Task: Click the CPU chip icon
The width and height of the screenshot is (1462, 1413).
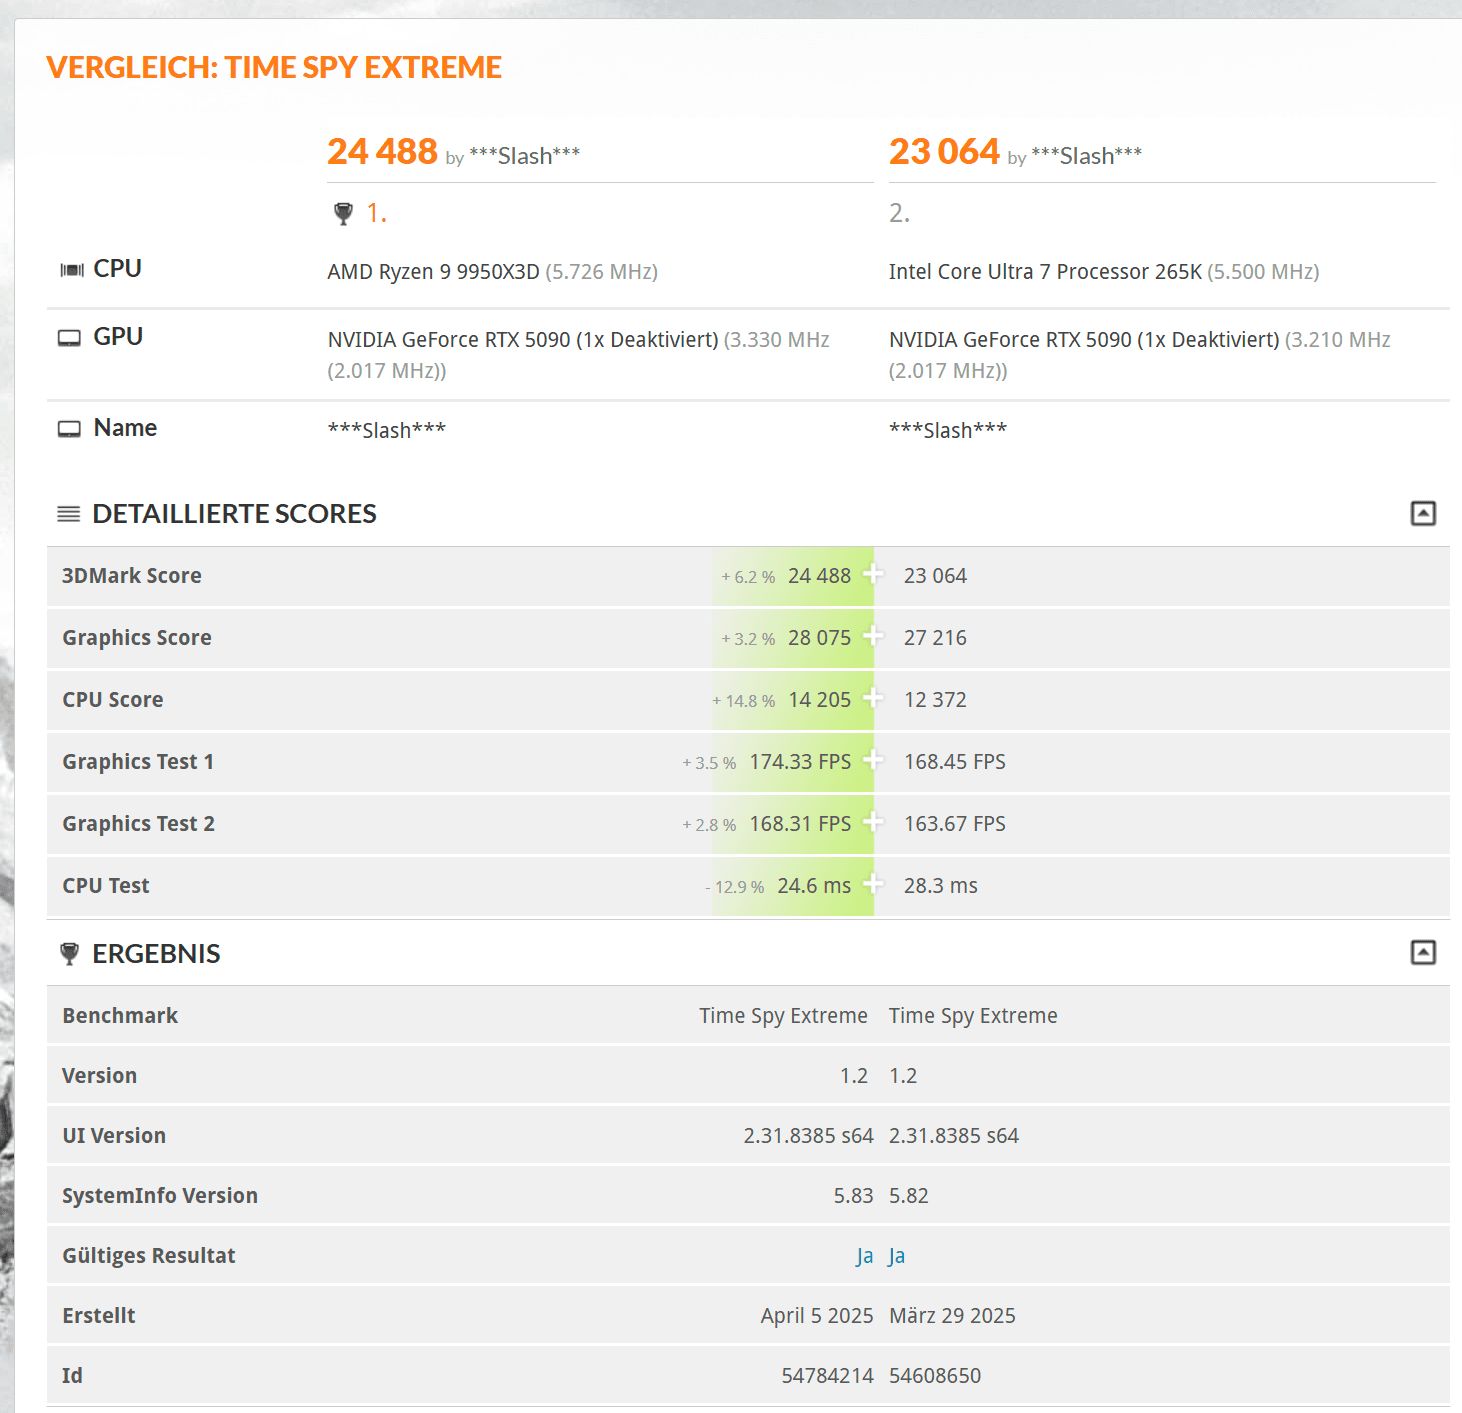Action: [72, 270]
